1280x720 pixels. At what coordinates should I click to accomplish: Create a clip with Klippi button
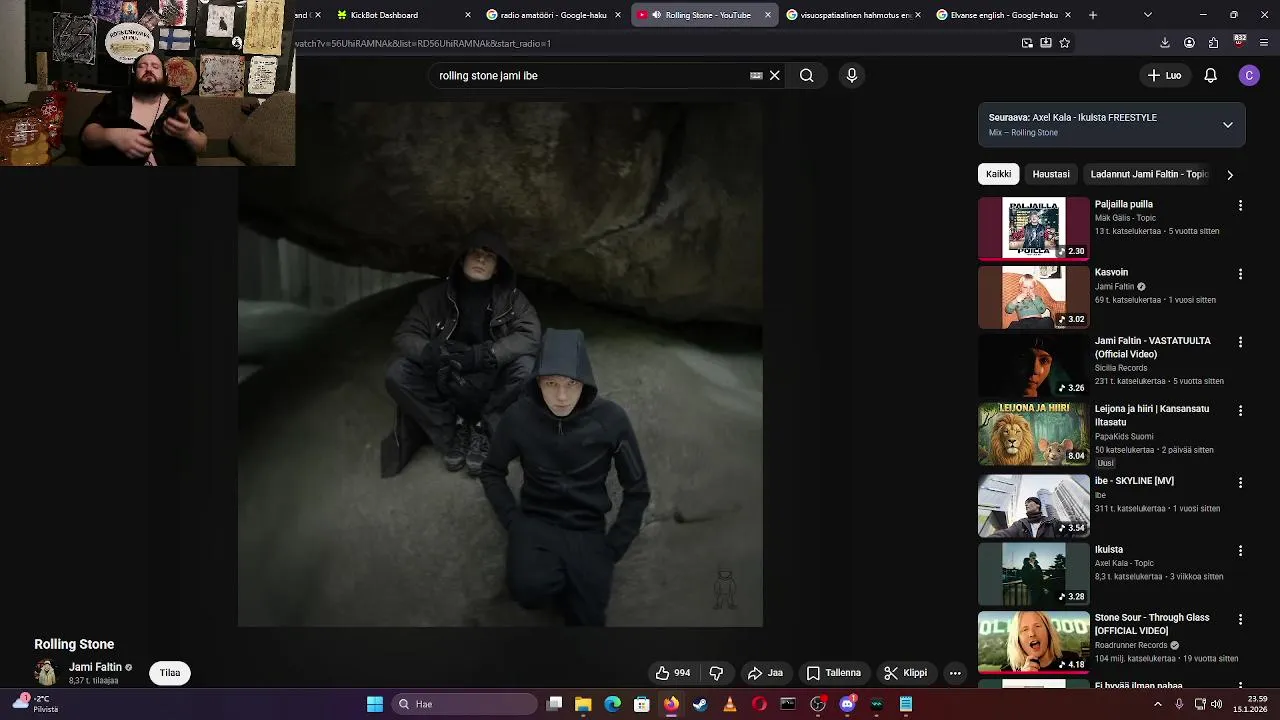[x=905, y=673]
